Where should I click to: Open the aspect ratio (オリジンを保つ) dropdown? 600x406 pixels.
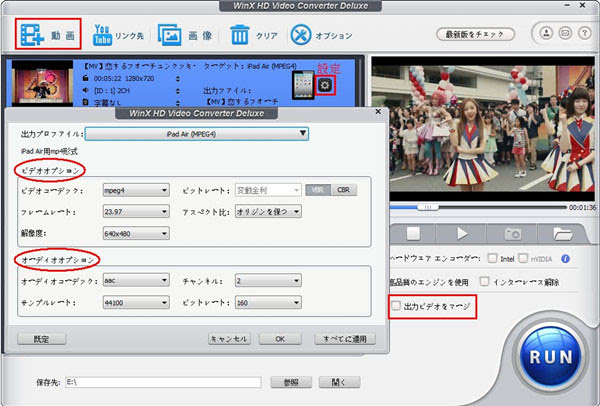(268, 212)
